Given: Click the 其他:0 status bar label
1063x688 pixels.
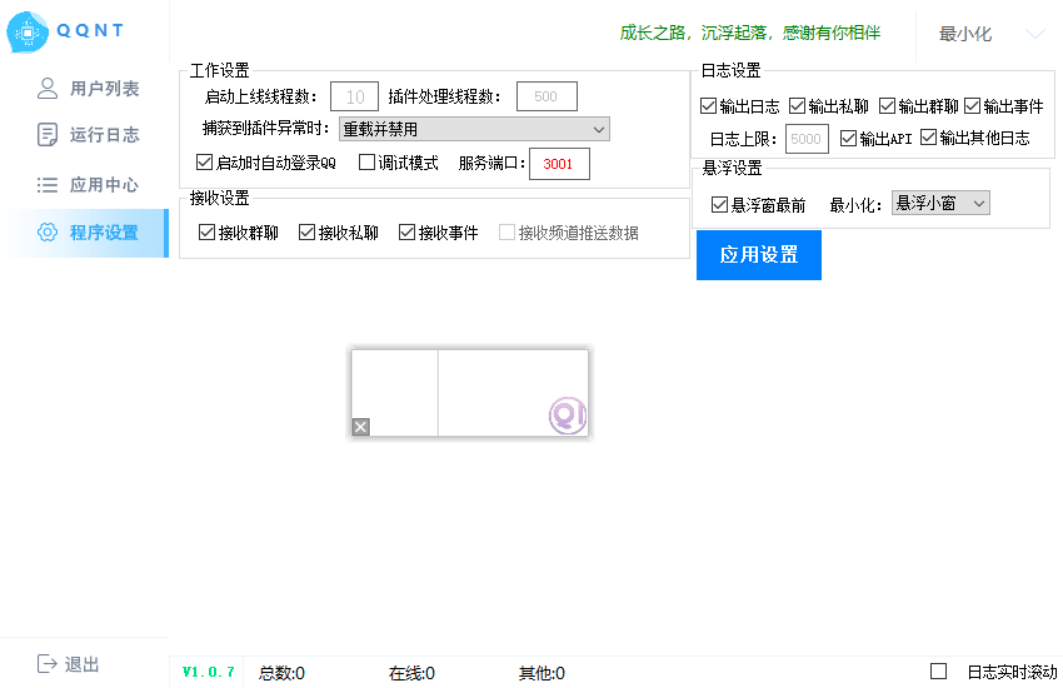Looking at the screenshot, I should pyautogui.click(x=538, y=673).
